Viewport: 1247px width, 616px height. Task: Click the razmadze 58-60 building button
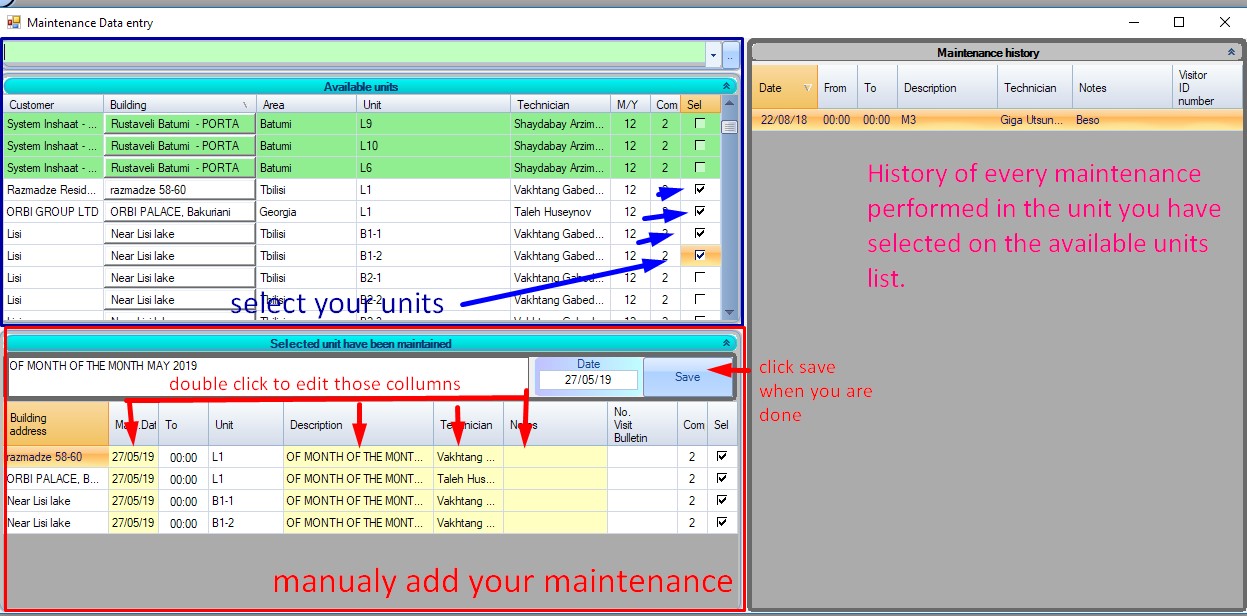click(180, 190)
